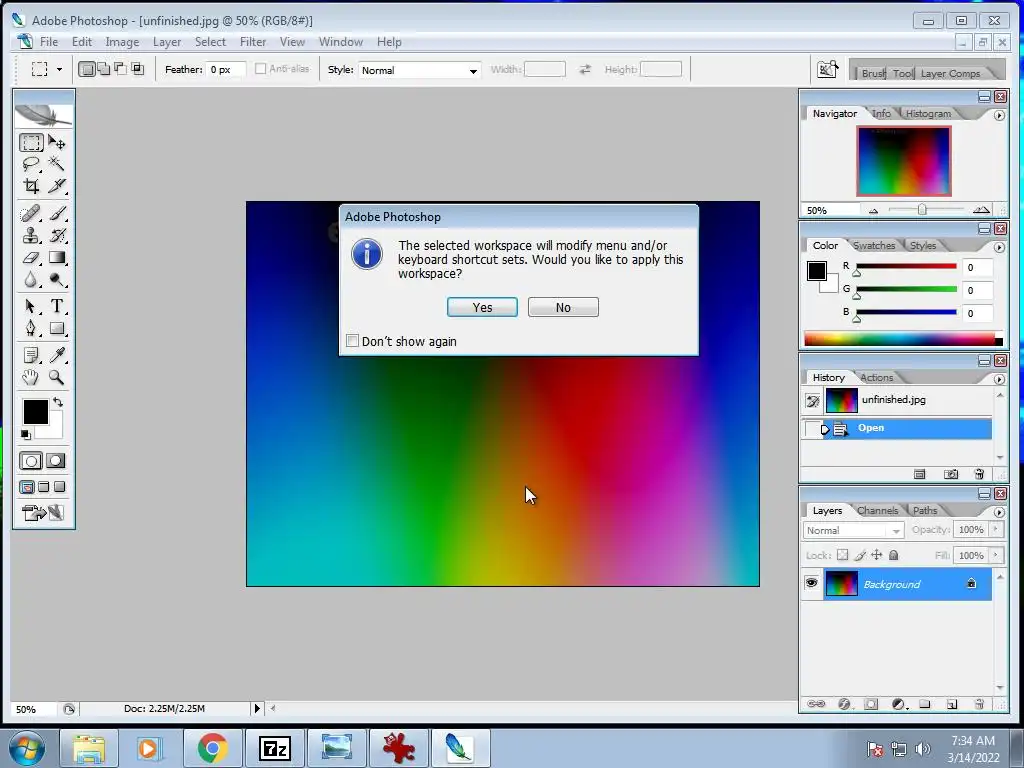
Task: Open the Image menu
Action: [x=122, y=42]
